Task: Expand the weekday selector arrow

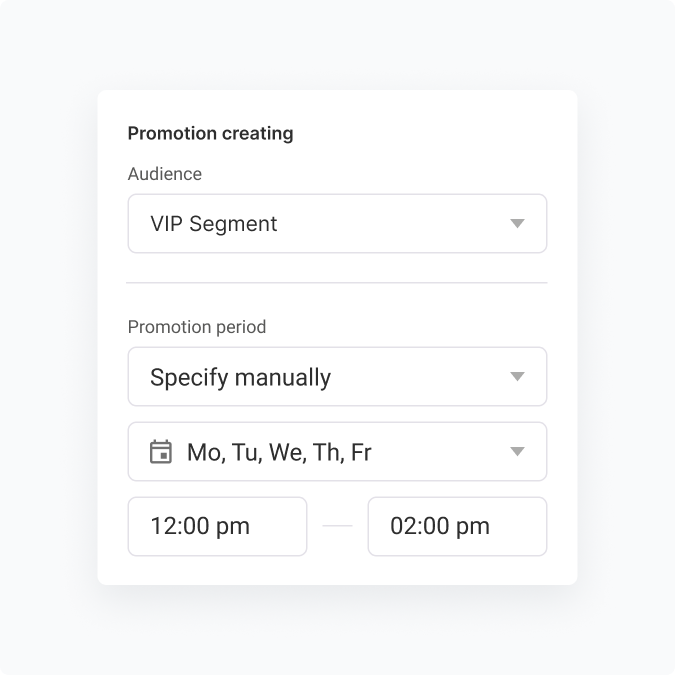Action: pos(517,452)
